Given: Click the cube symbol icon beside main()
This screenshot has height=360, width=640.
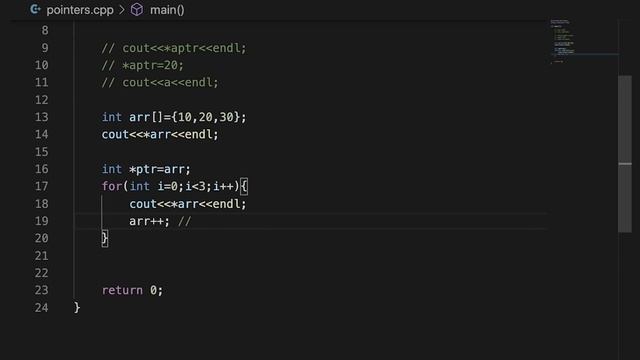Looking at the screenshot, I should click(x=137, y=10).
